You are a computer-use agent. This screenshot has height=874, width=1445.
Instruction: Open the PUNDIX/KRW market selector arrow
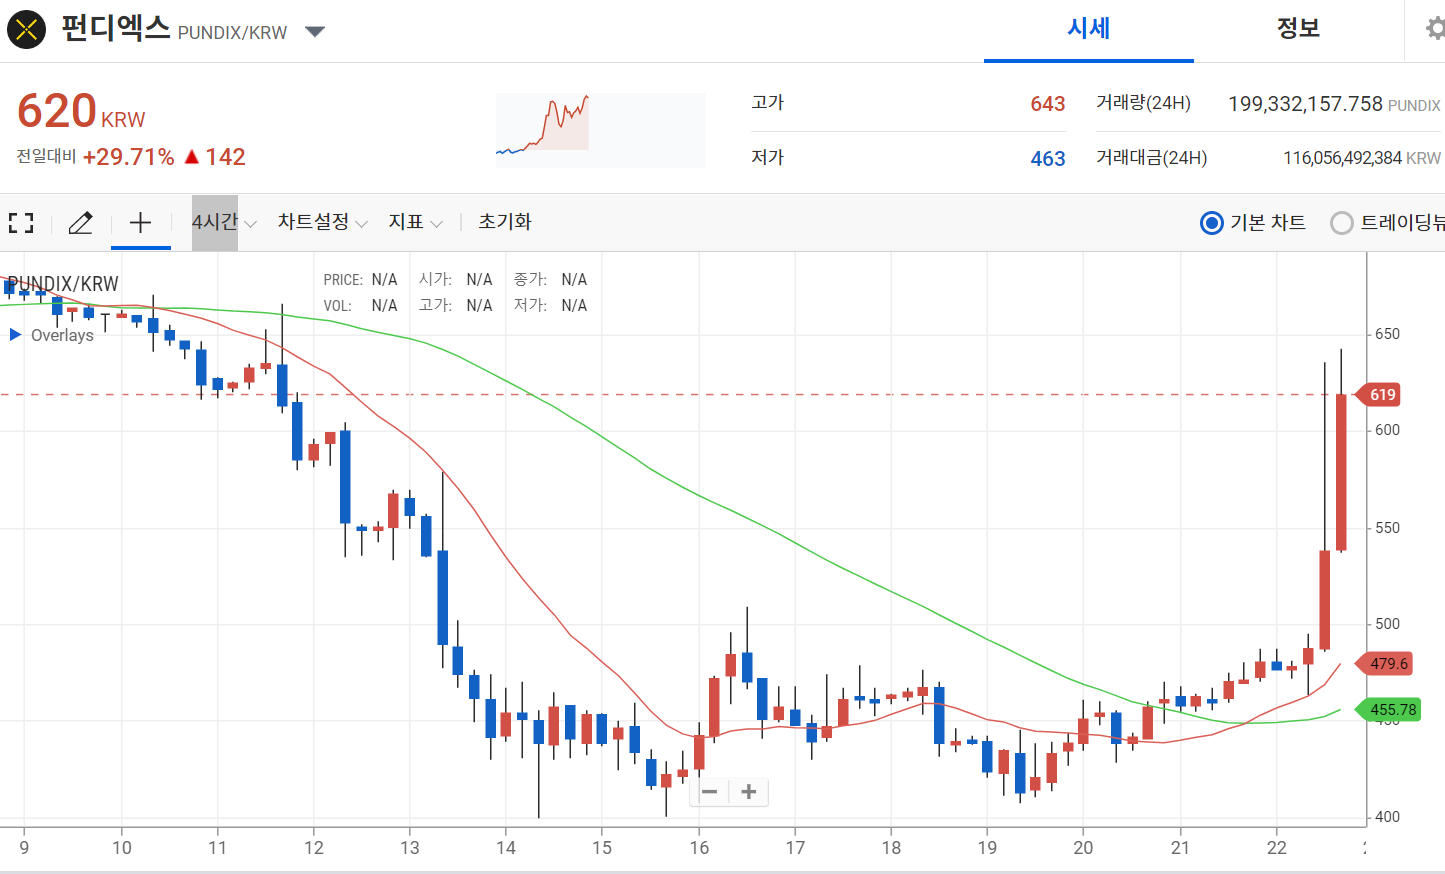315,32
